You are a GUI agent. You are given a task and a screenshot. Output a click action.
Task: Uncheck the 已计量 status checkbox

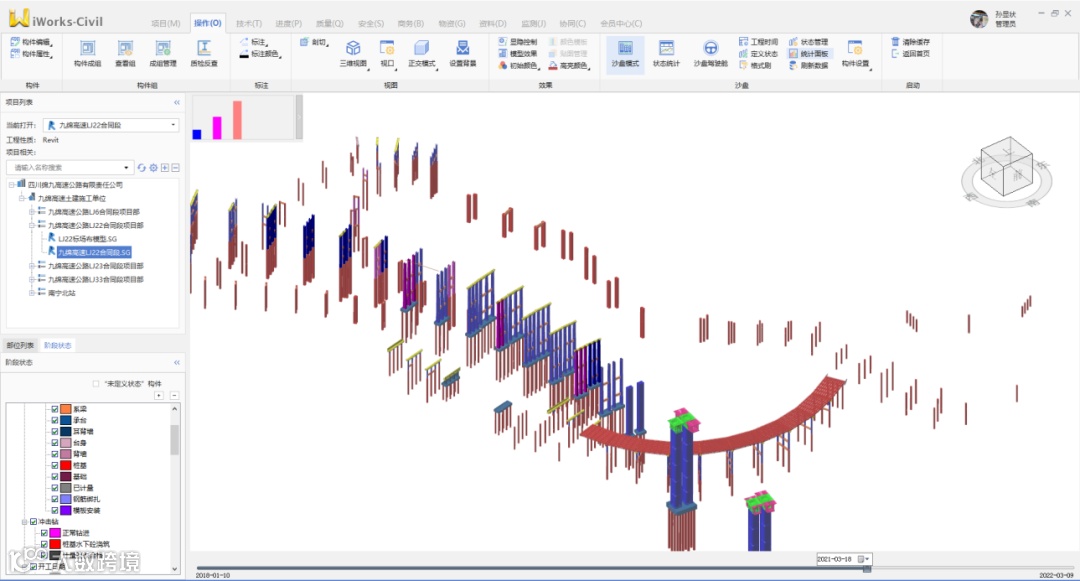coord(54,487)
